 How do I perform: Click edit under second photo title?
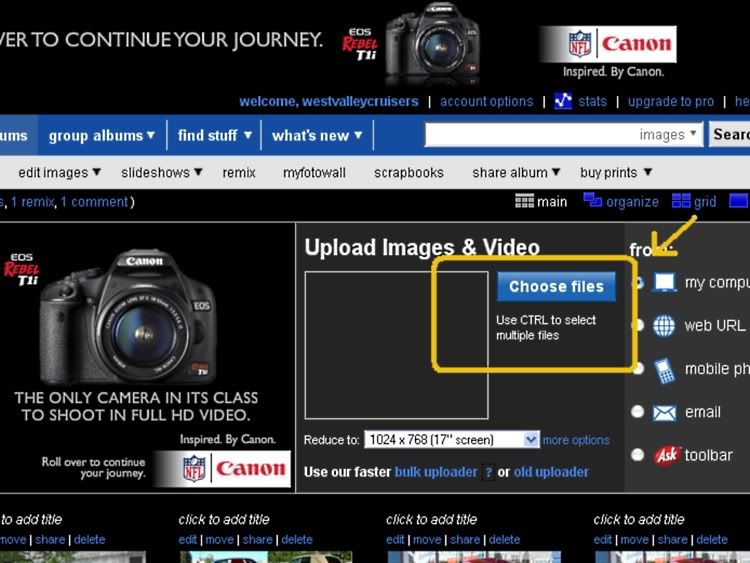coord(188,540)
